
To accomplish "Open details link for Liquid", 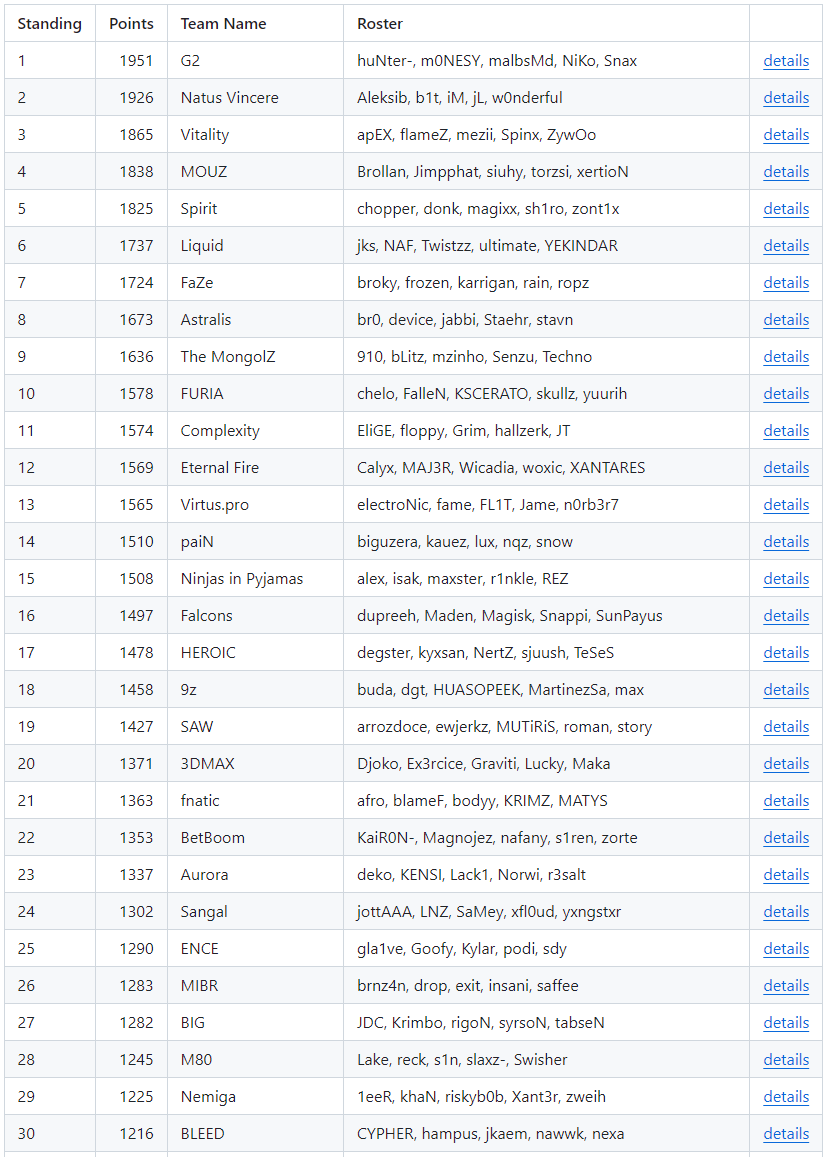I will [786, 246].
